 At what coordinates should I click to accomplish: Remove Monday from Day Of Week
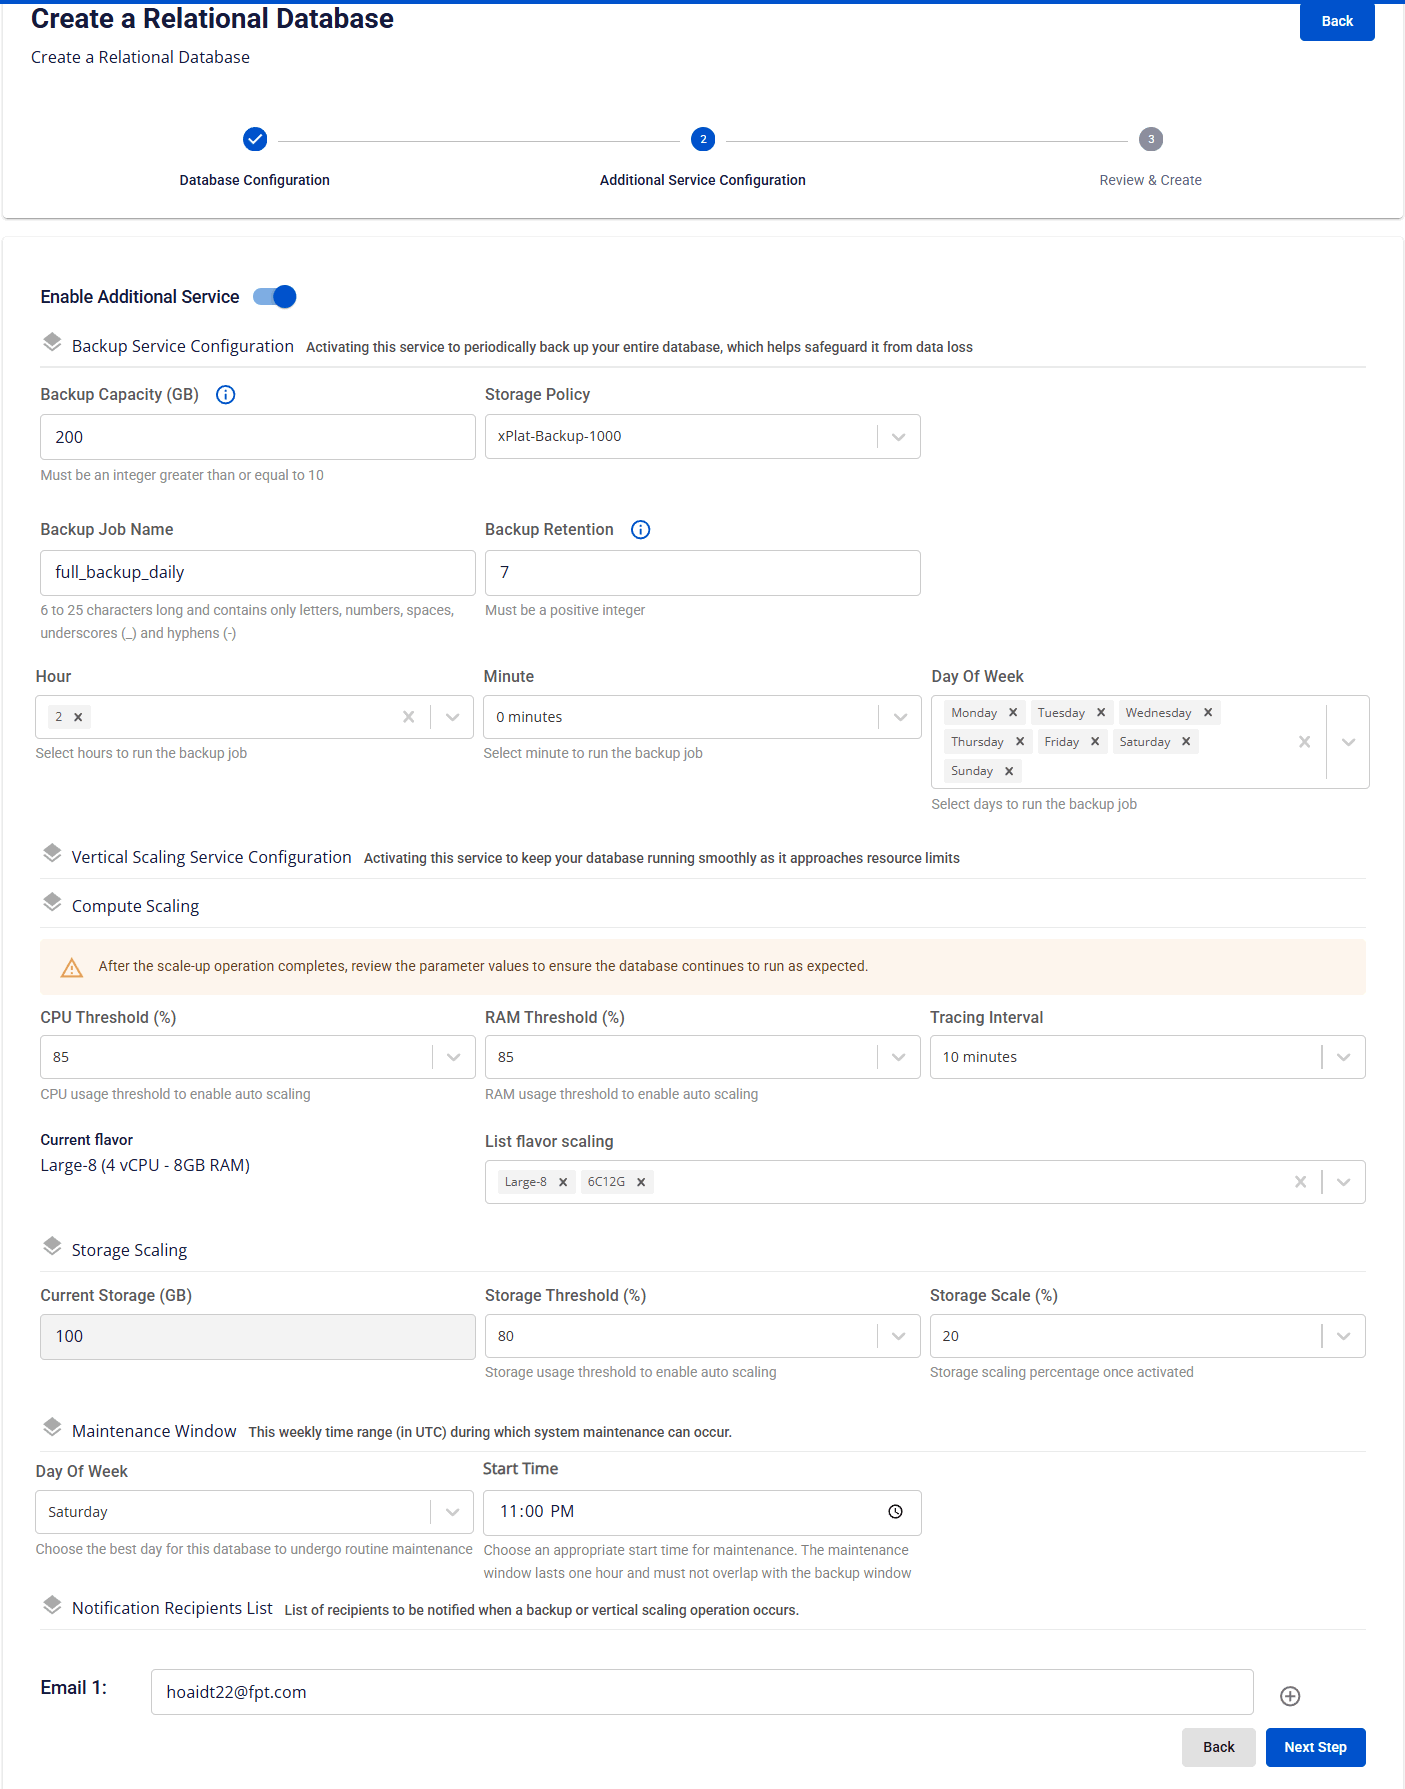1013,713
